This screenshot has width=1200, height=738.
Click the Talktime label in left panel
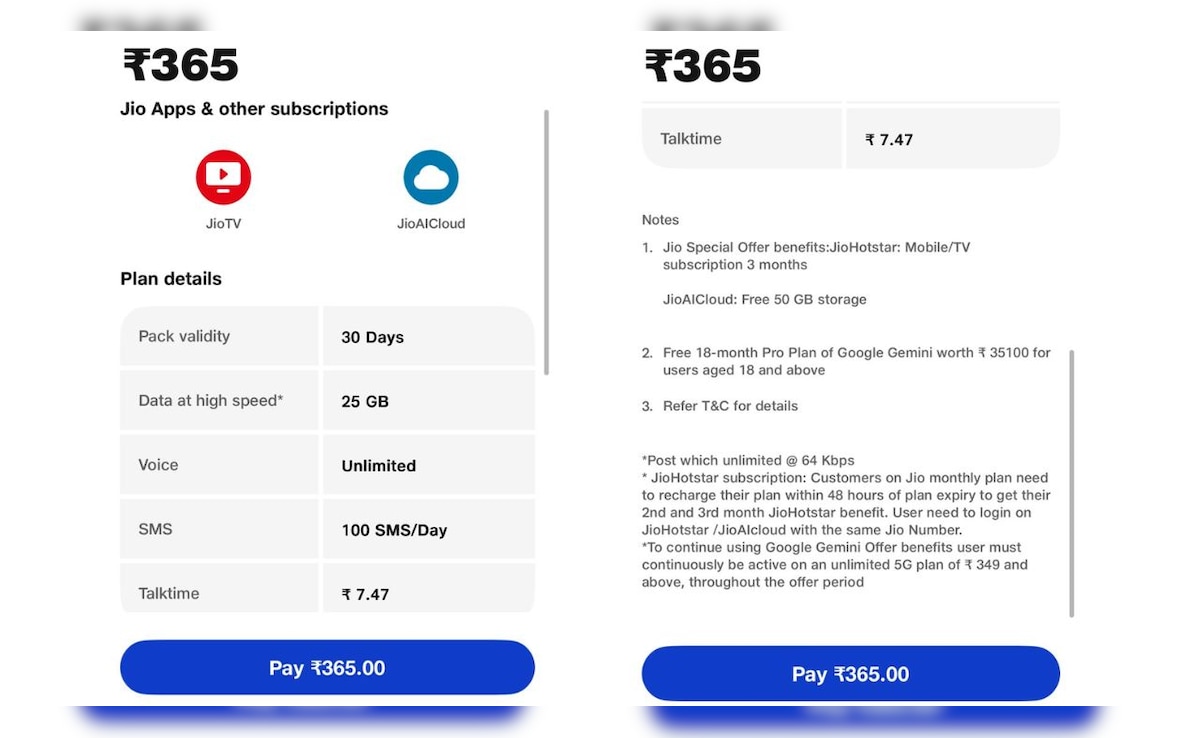point(169,593)
